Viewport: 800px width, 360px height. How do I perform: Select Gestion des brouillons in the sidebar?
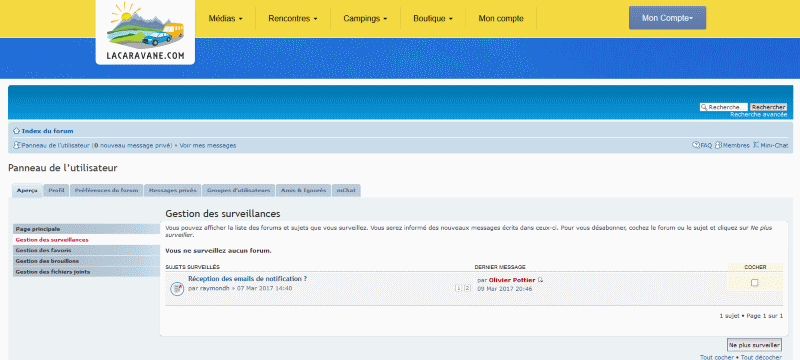point(86,261)
